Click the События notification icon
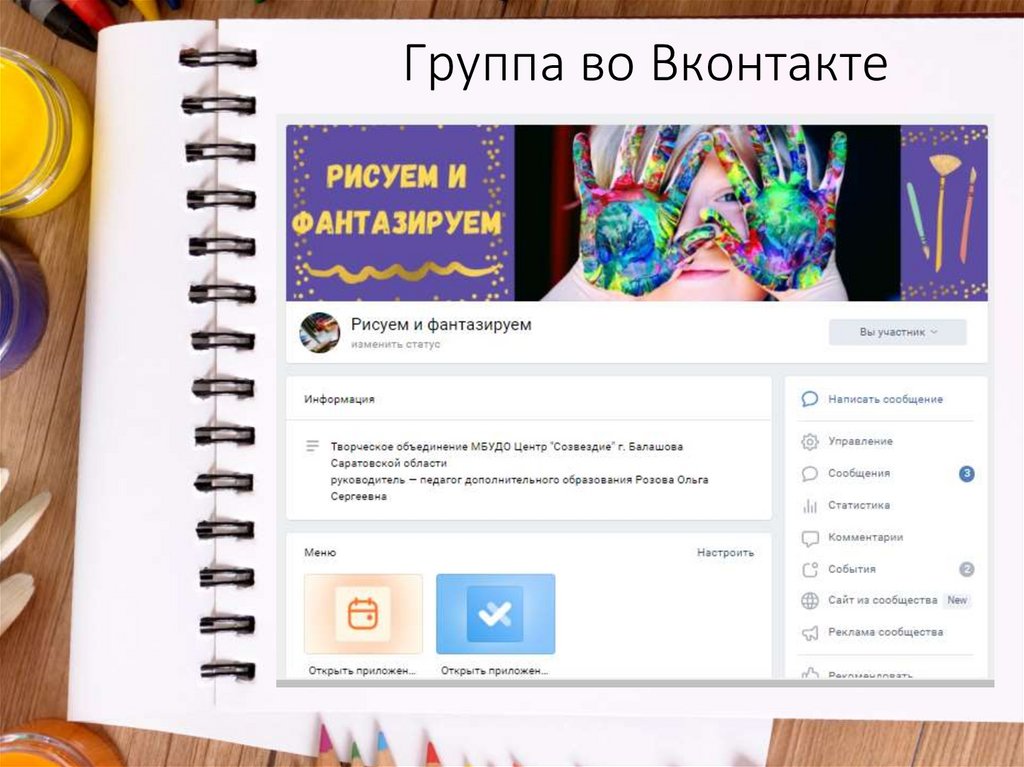The image size is (1024, 767). click(810, 570)
